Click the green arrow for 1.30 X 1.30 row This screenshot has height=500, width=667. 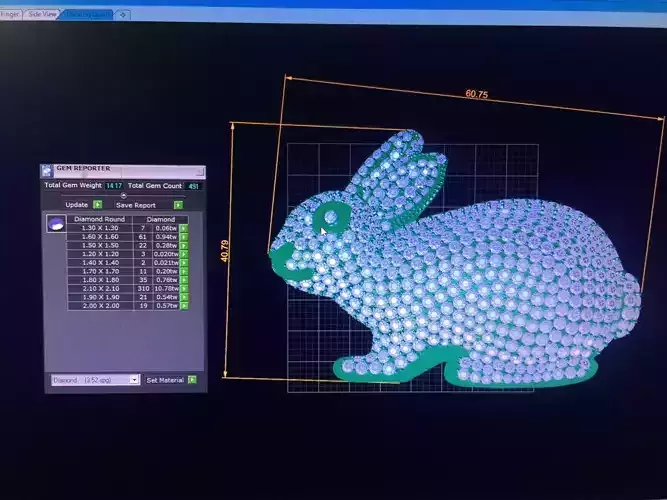click(184, 229)
